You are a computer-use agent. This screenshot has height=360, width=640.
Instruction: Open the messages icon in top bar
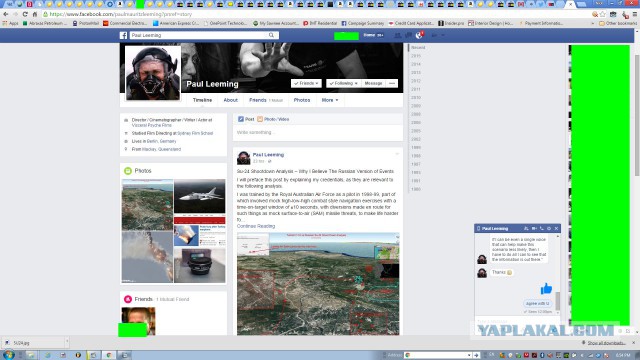point(408,36)
